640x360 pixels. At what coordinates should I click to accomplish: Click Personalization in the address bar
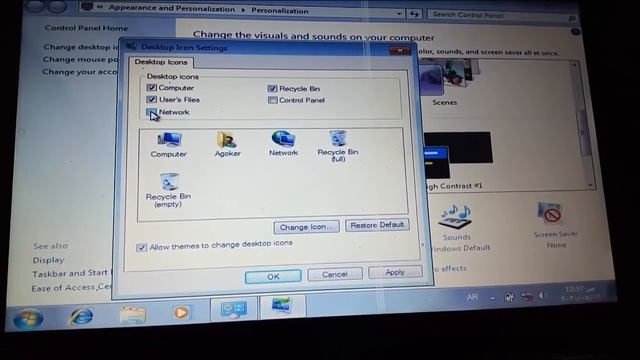pos(280,11)
